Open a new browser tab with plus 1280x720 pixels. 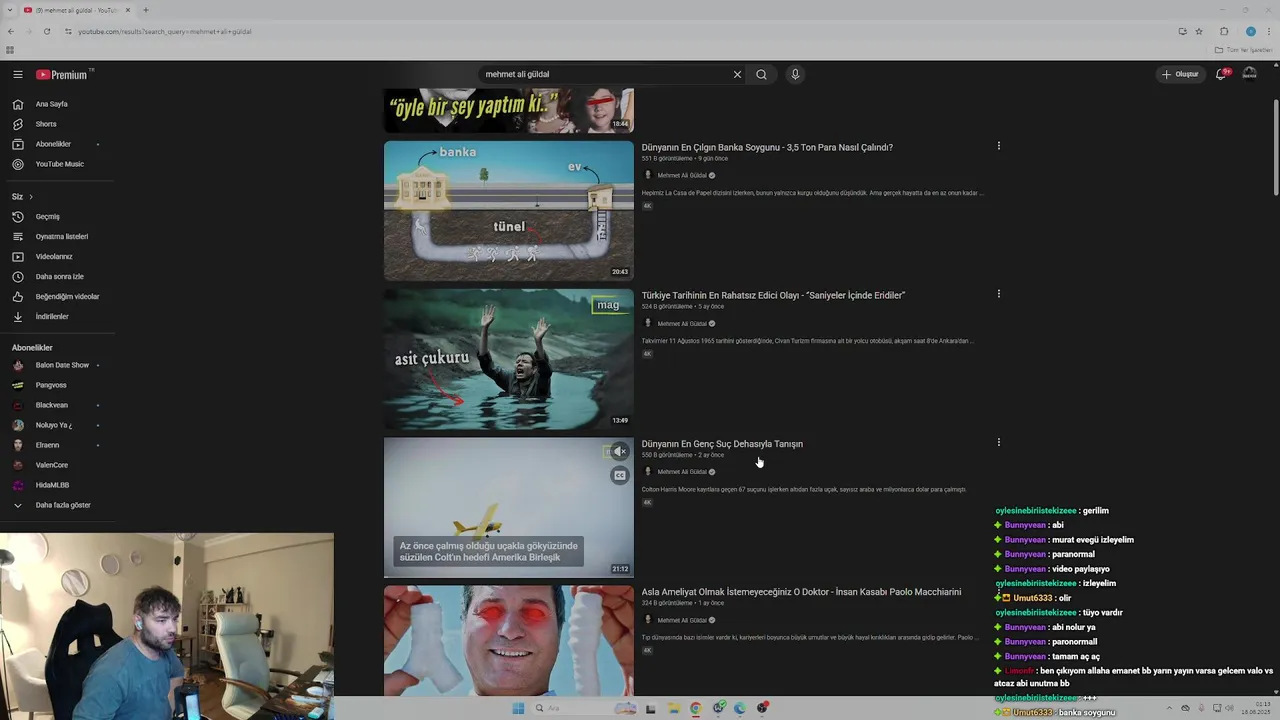145,10
